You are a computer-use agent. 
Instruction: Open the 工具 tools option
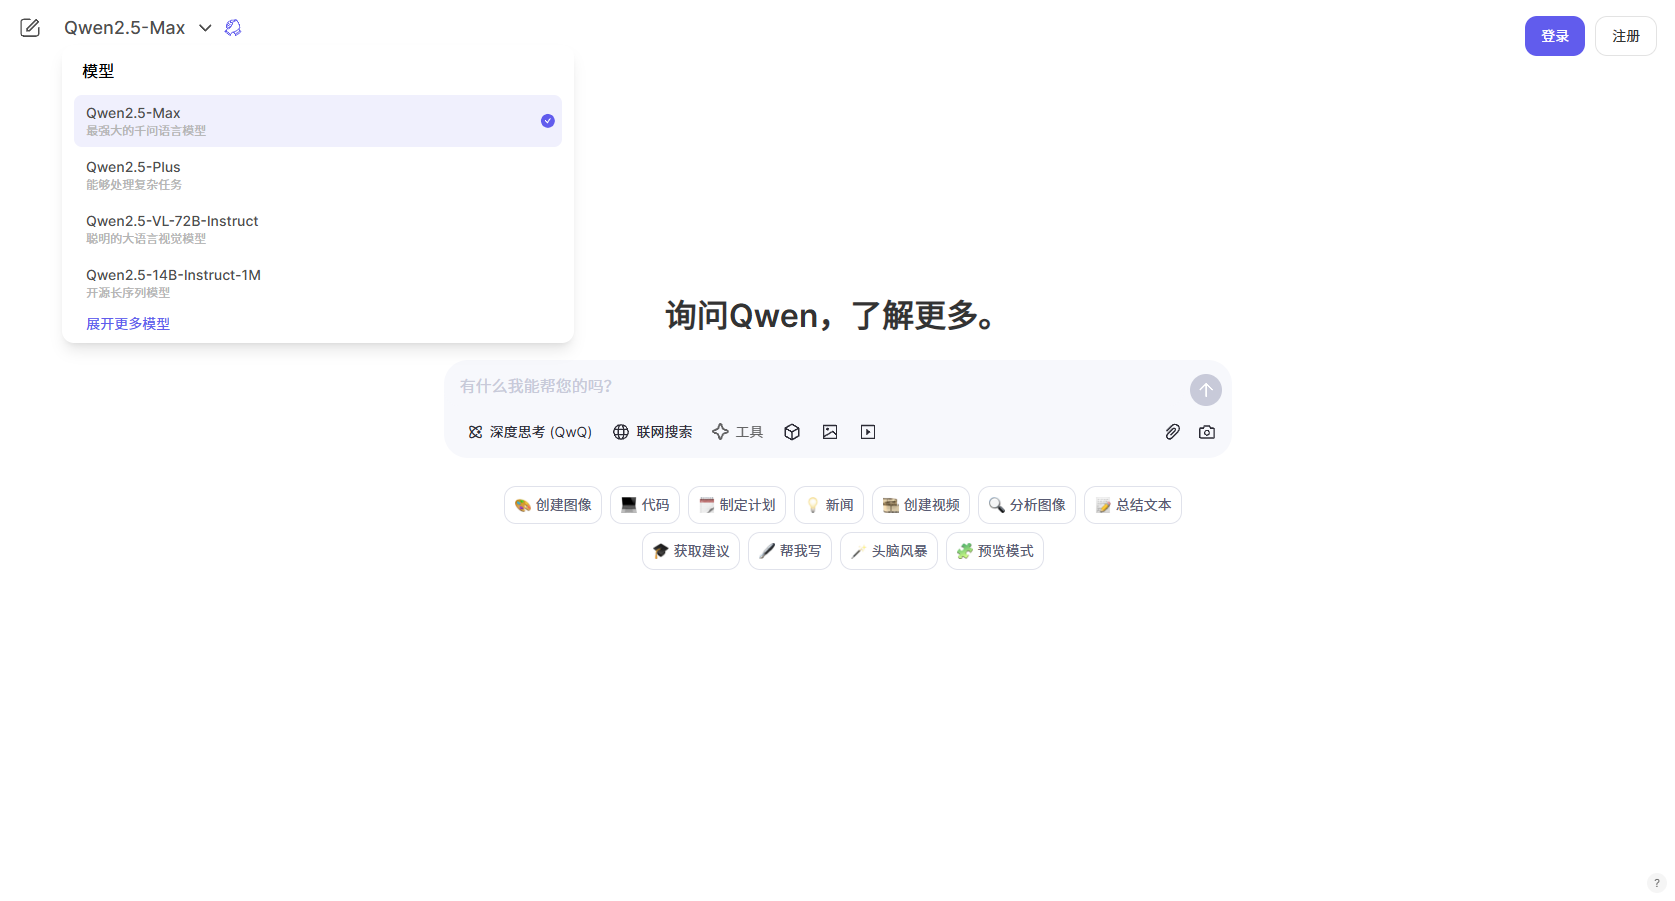point(738,432)
